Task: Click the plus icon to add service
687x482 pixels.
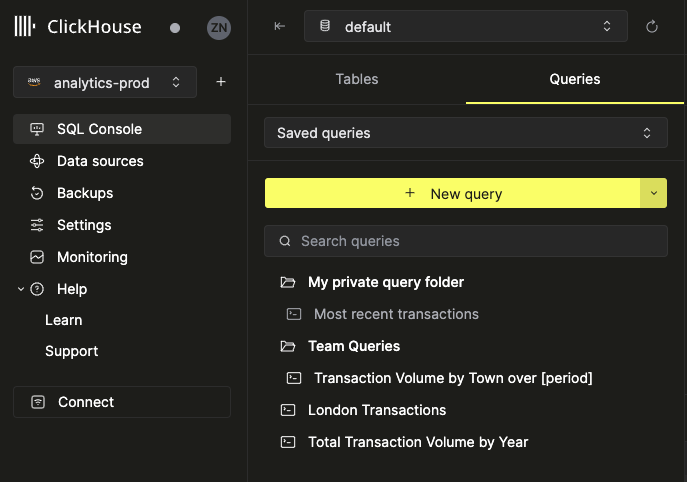Action: coord(221,82)
